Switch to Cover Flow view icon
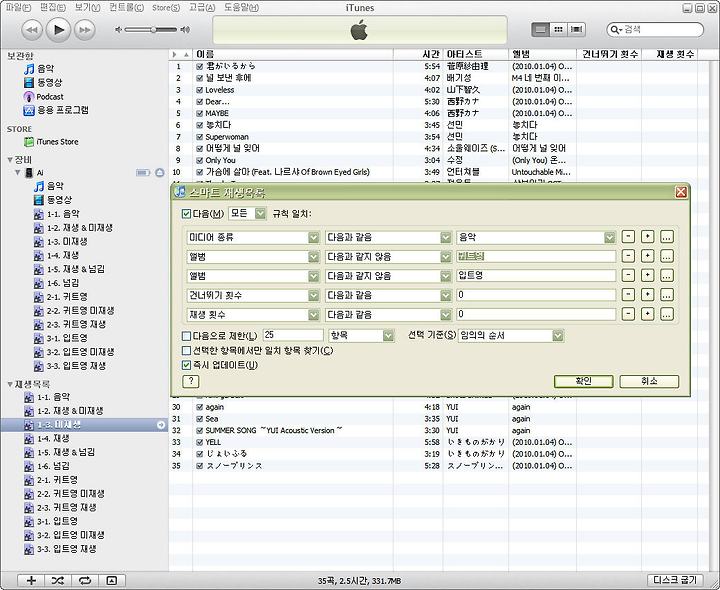Screen dimensions: 720x590 576,30
